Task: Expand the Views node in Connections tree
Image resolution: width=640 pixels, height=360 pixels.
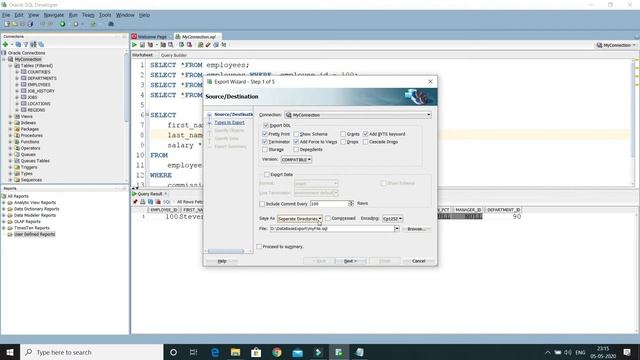Action: point(11,116)
